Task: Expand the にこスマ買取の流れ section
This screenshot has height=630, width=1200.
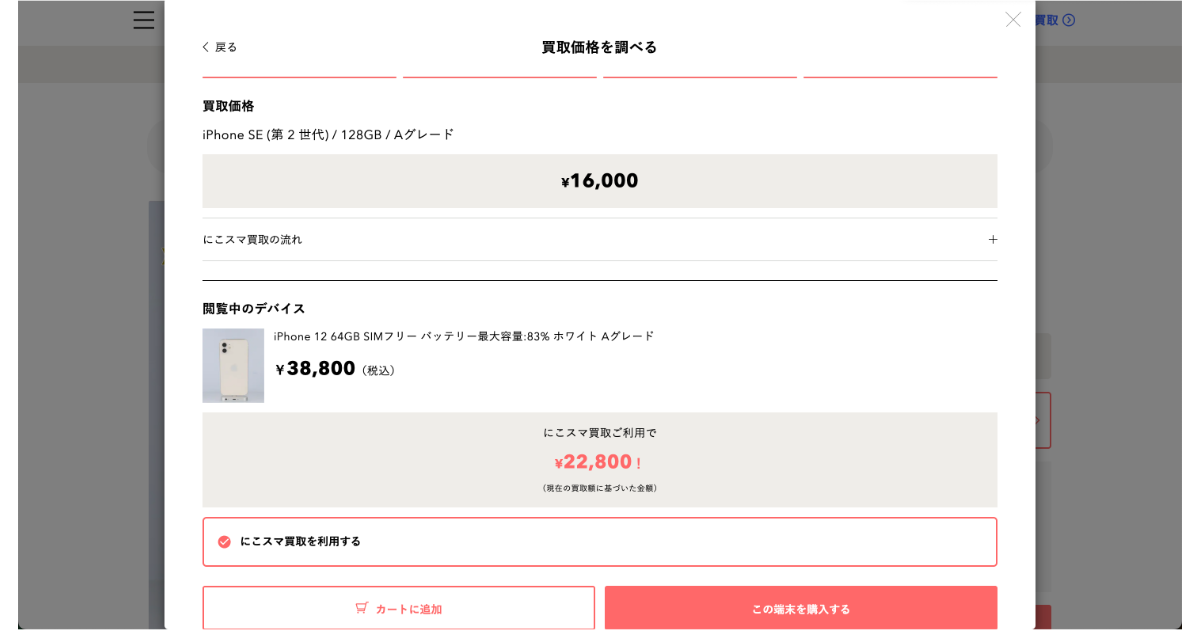Action: (x=600, y=239)
